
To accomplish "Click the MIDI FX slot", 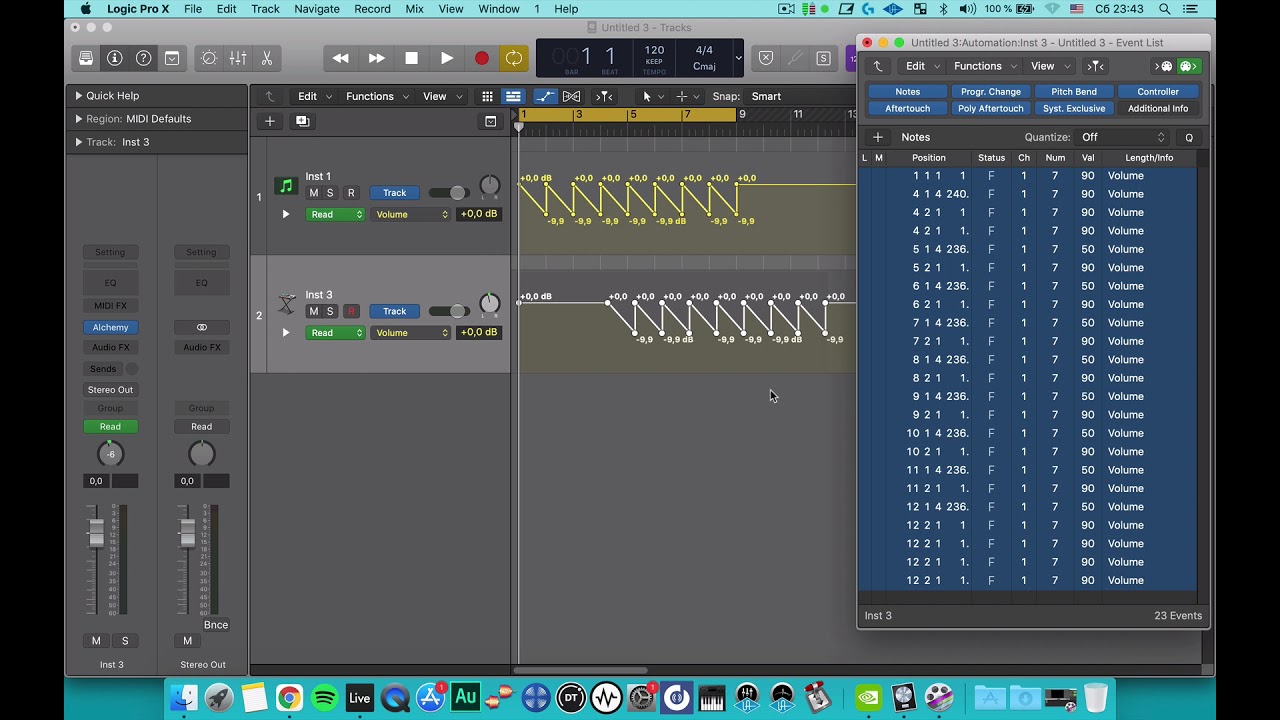I will pyautogui.click(x=110, y=305).
